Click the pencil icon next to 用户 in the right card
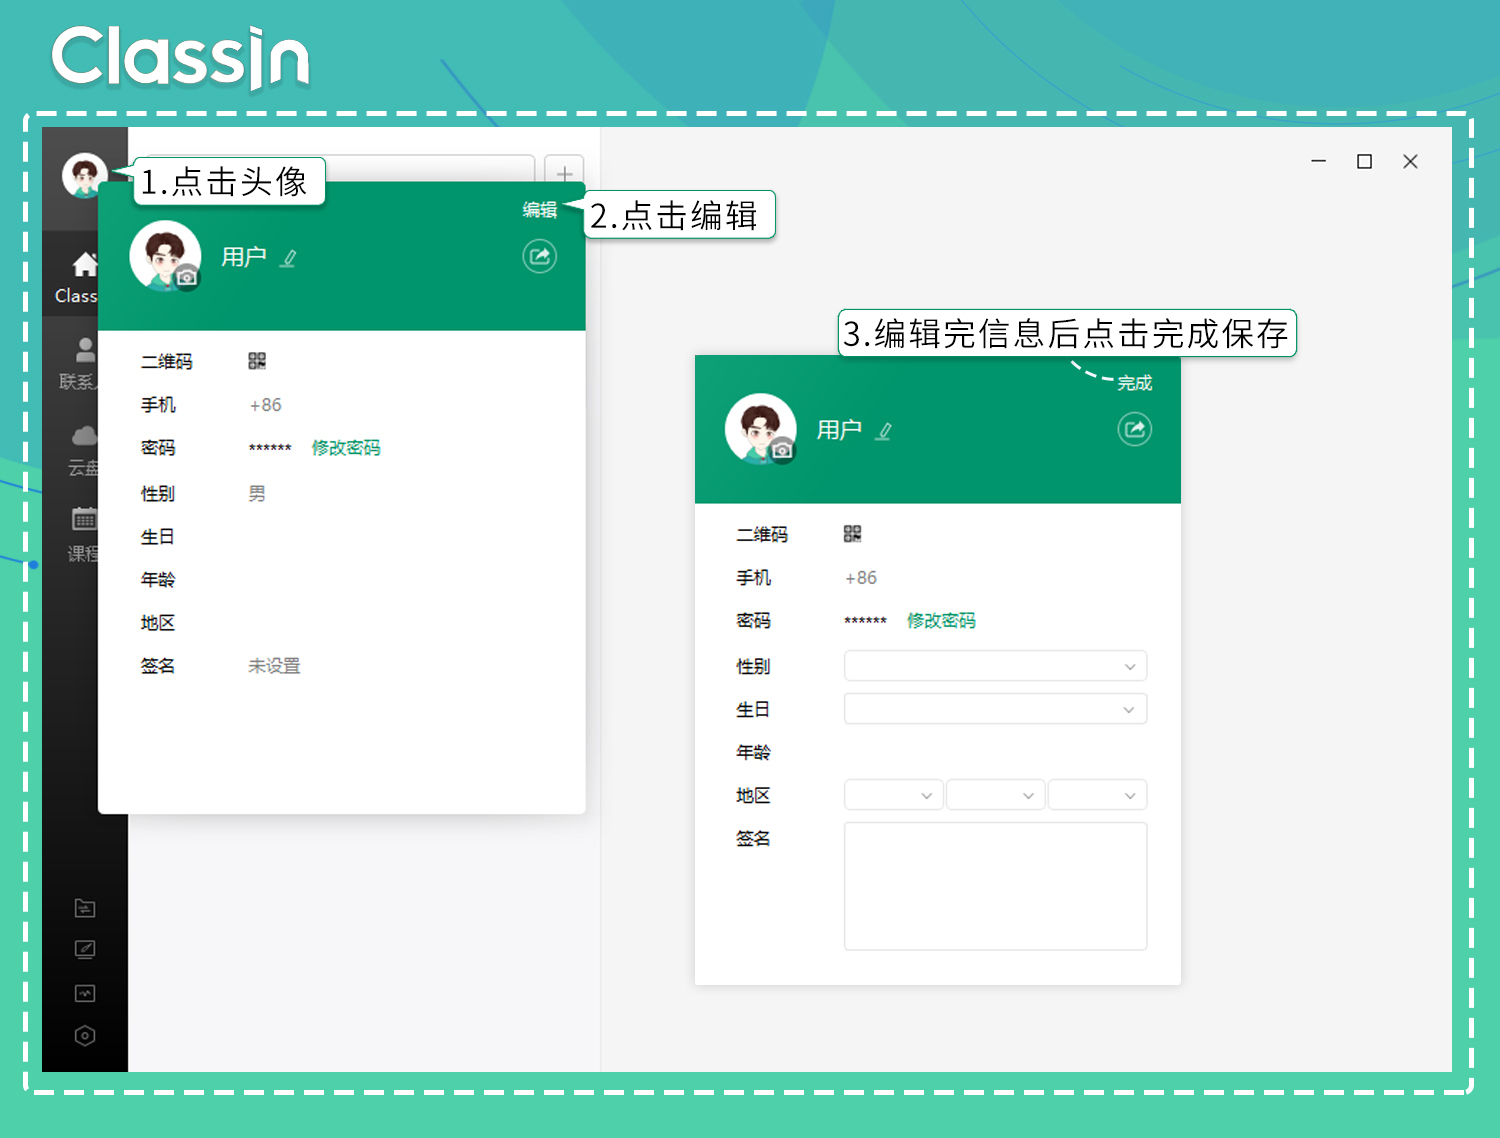1500x1138 pixels. coord(883,431)
